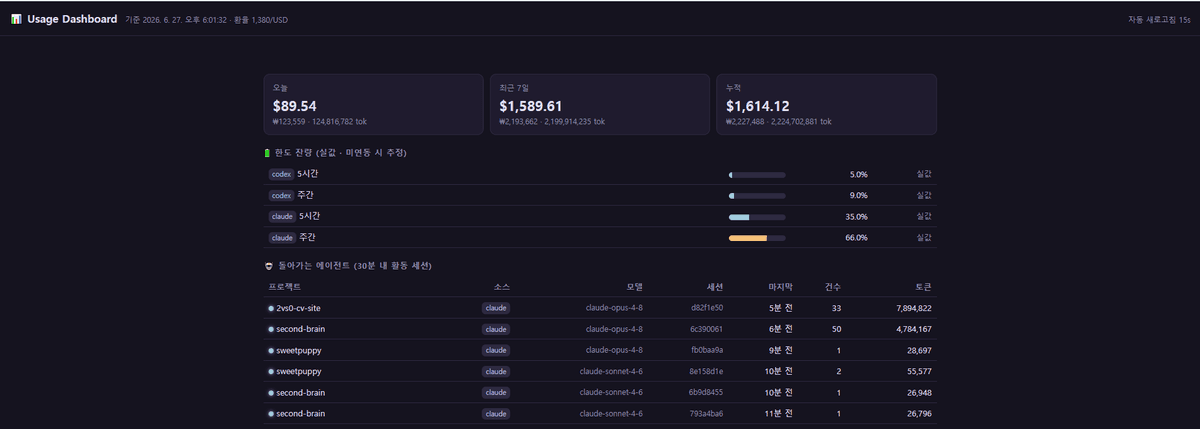The width and height of the screenshot is (1200, 429).
Task: Click the claude source badge in session 6c390061 row
Action: point(496,329)
